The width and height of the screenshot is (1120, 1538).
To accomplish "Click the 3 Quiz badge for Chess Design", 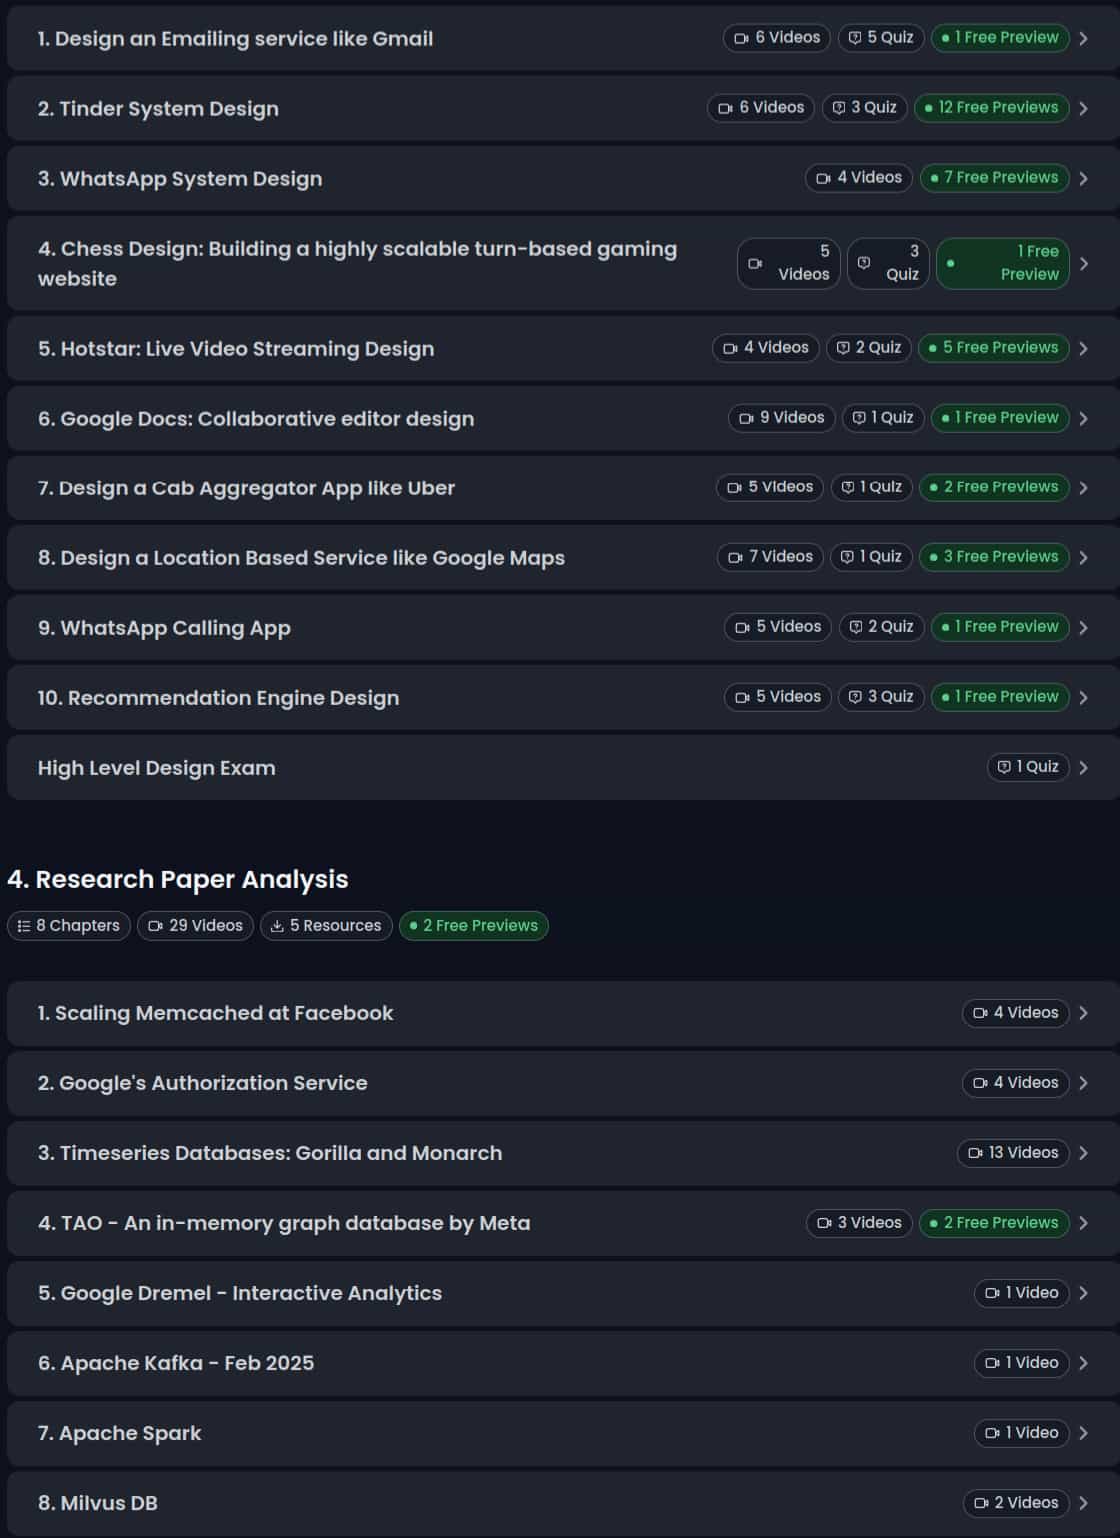I will [888, 263].
